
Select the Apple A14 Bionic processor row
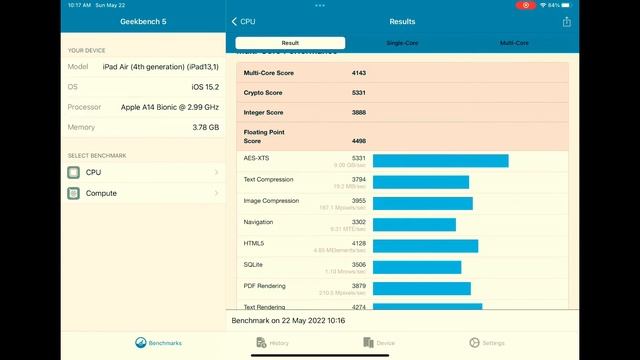143,107
